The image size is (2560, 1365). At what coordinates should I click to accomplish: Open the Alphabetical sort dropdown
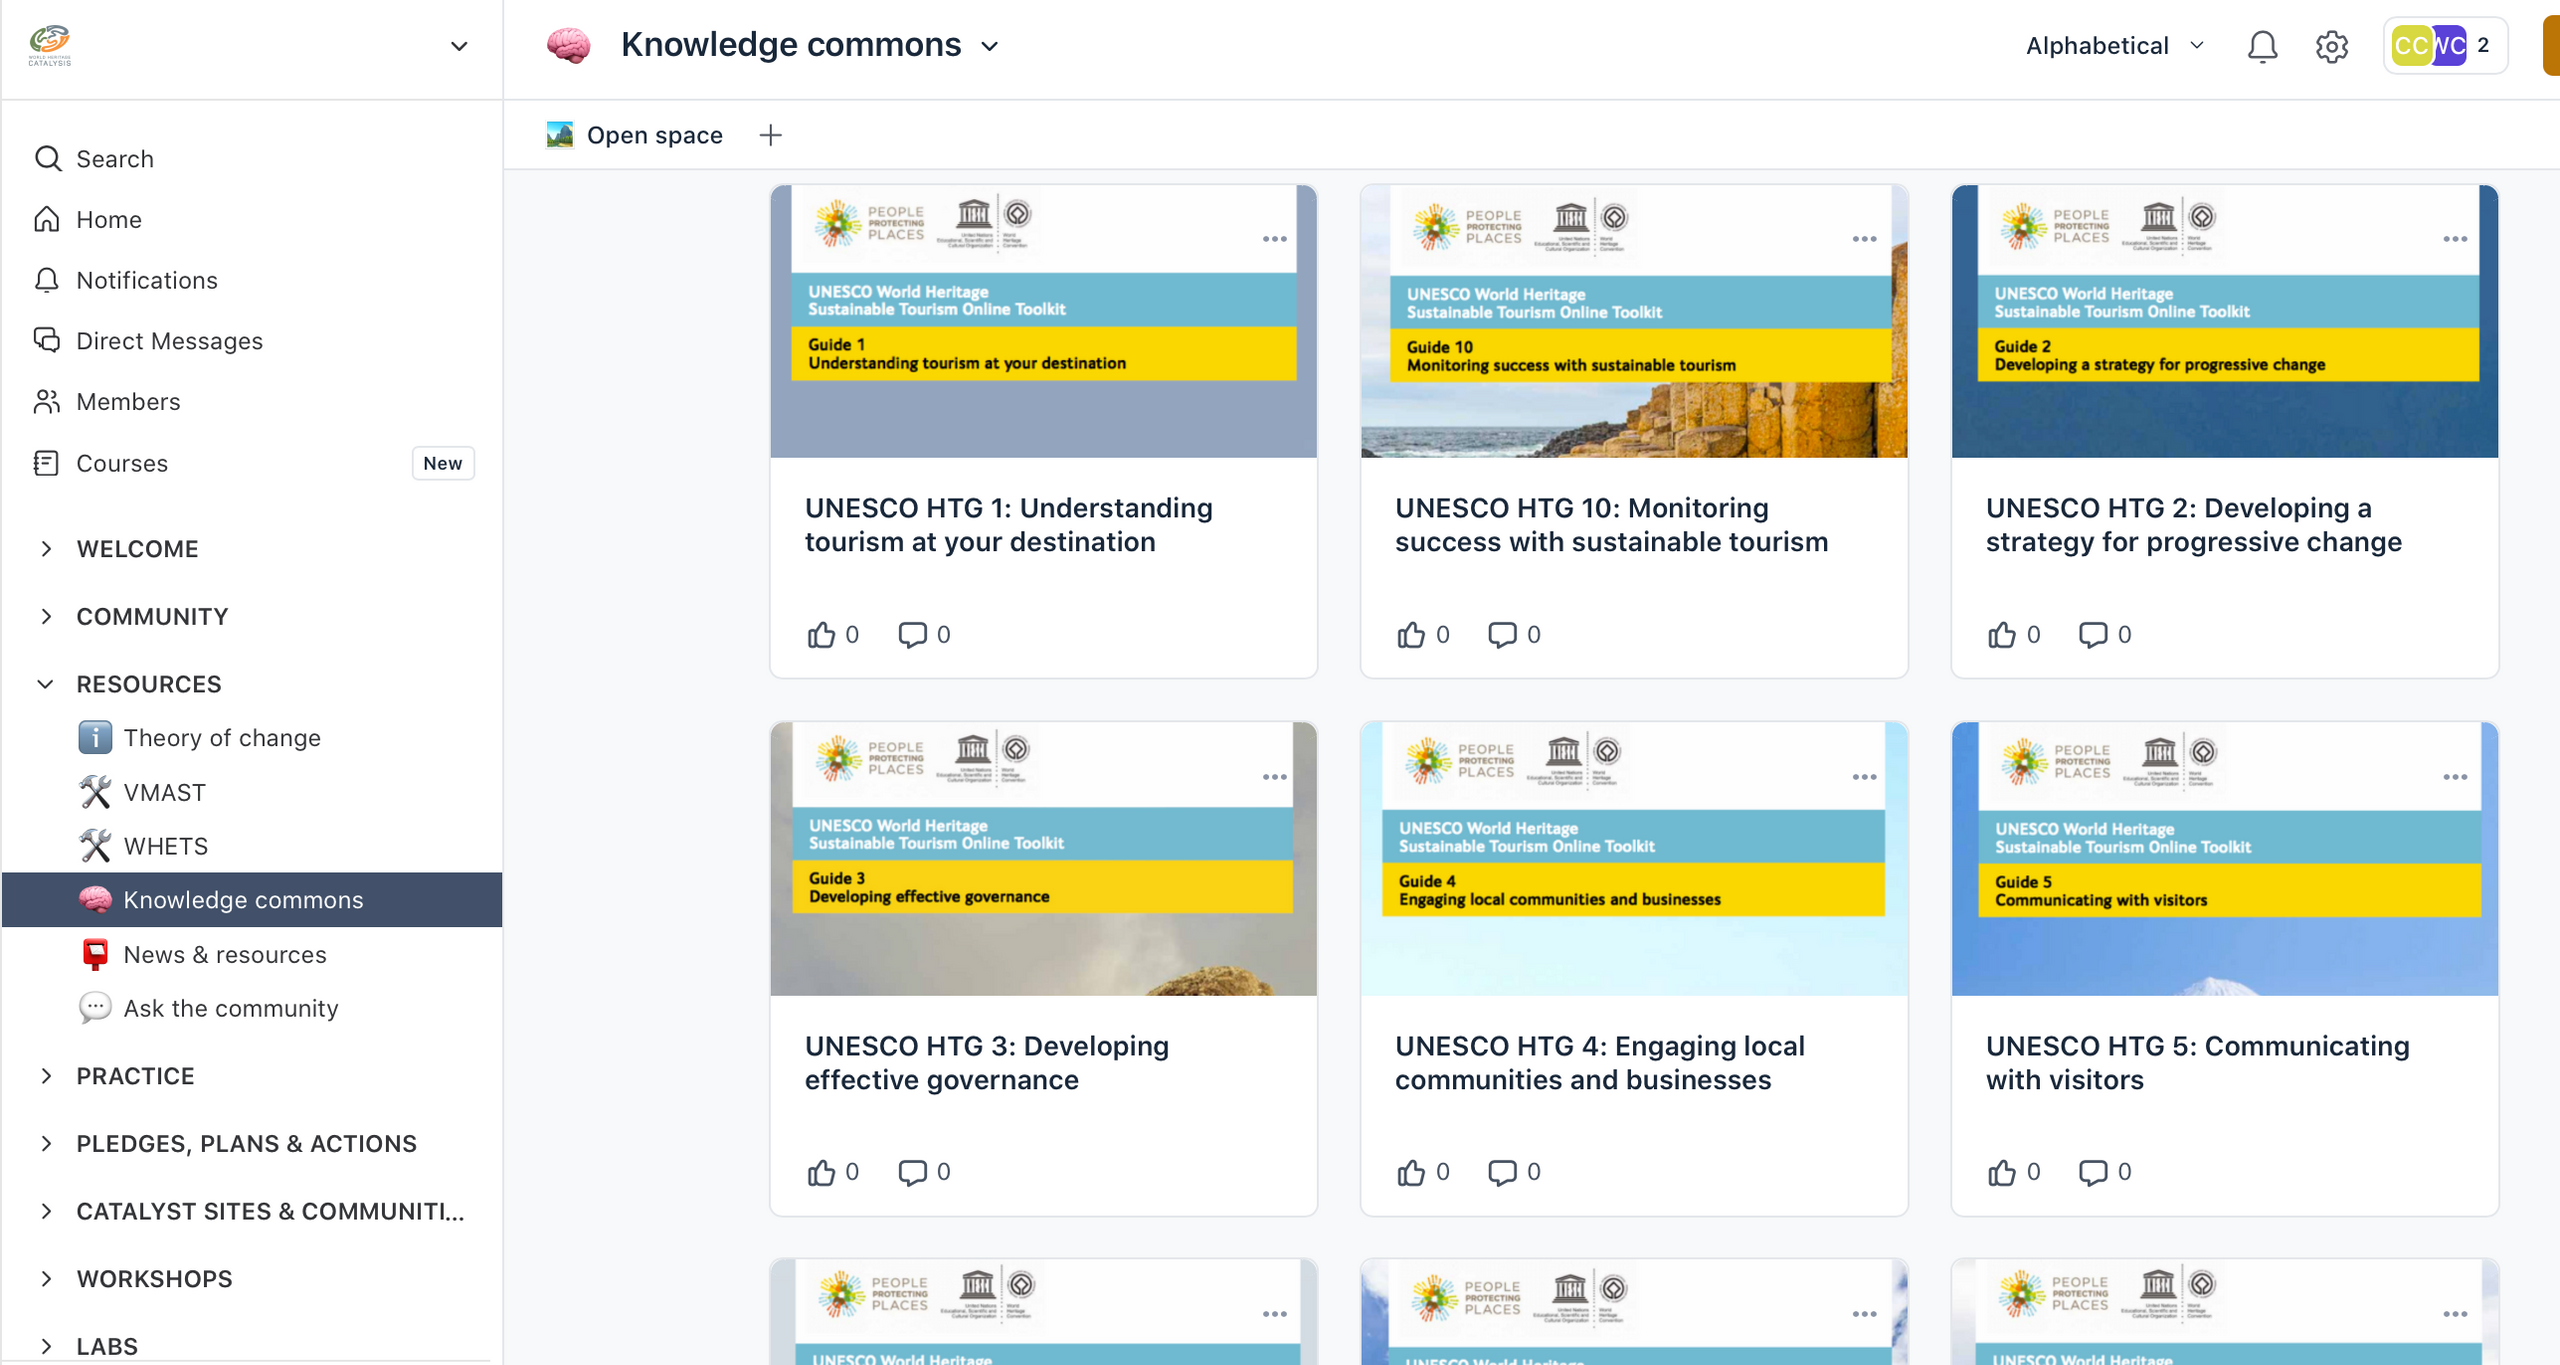pyautogui.click(x=2114, y=46)
